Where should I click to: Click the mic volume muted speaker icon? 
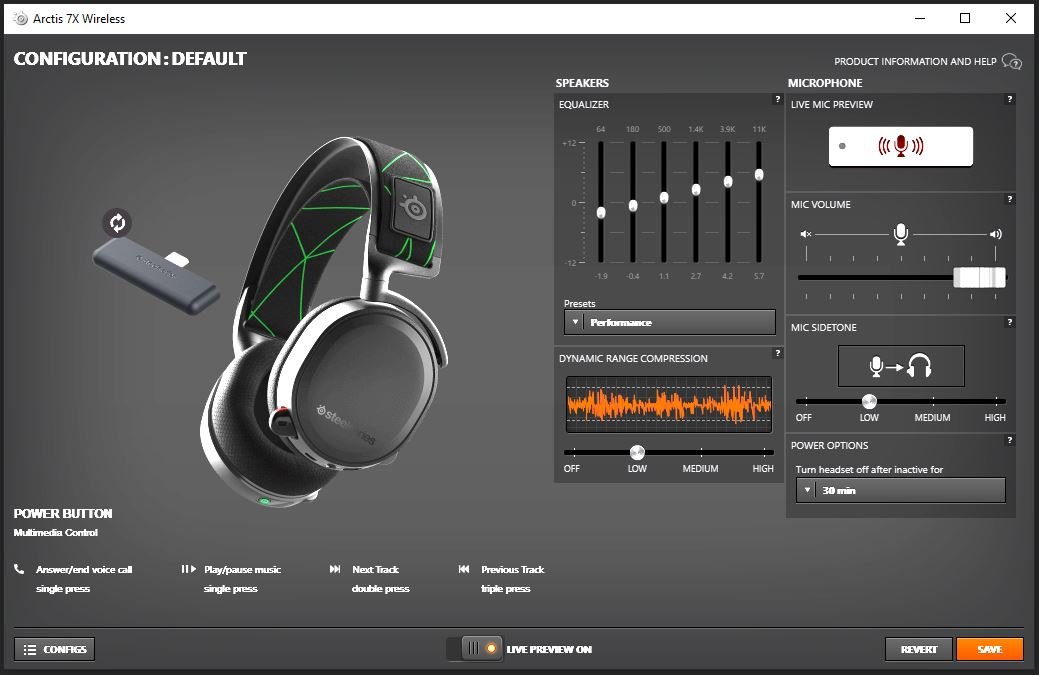[806, 234]
